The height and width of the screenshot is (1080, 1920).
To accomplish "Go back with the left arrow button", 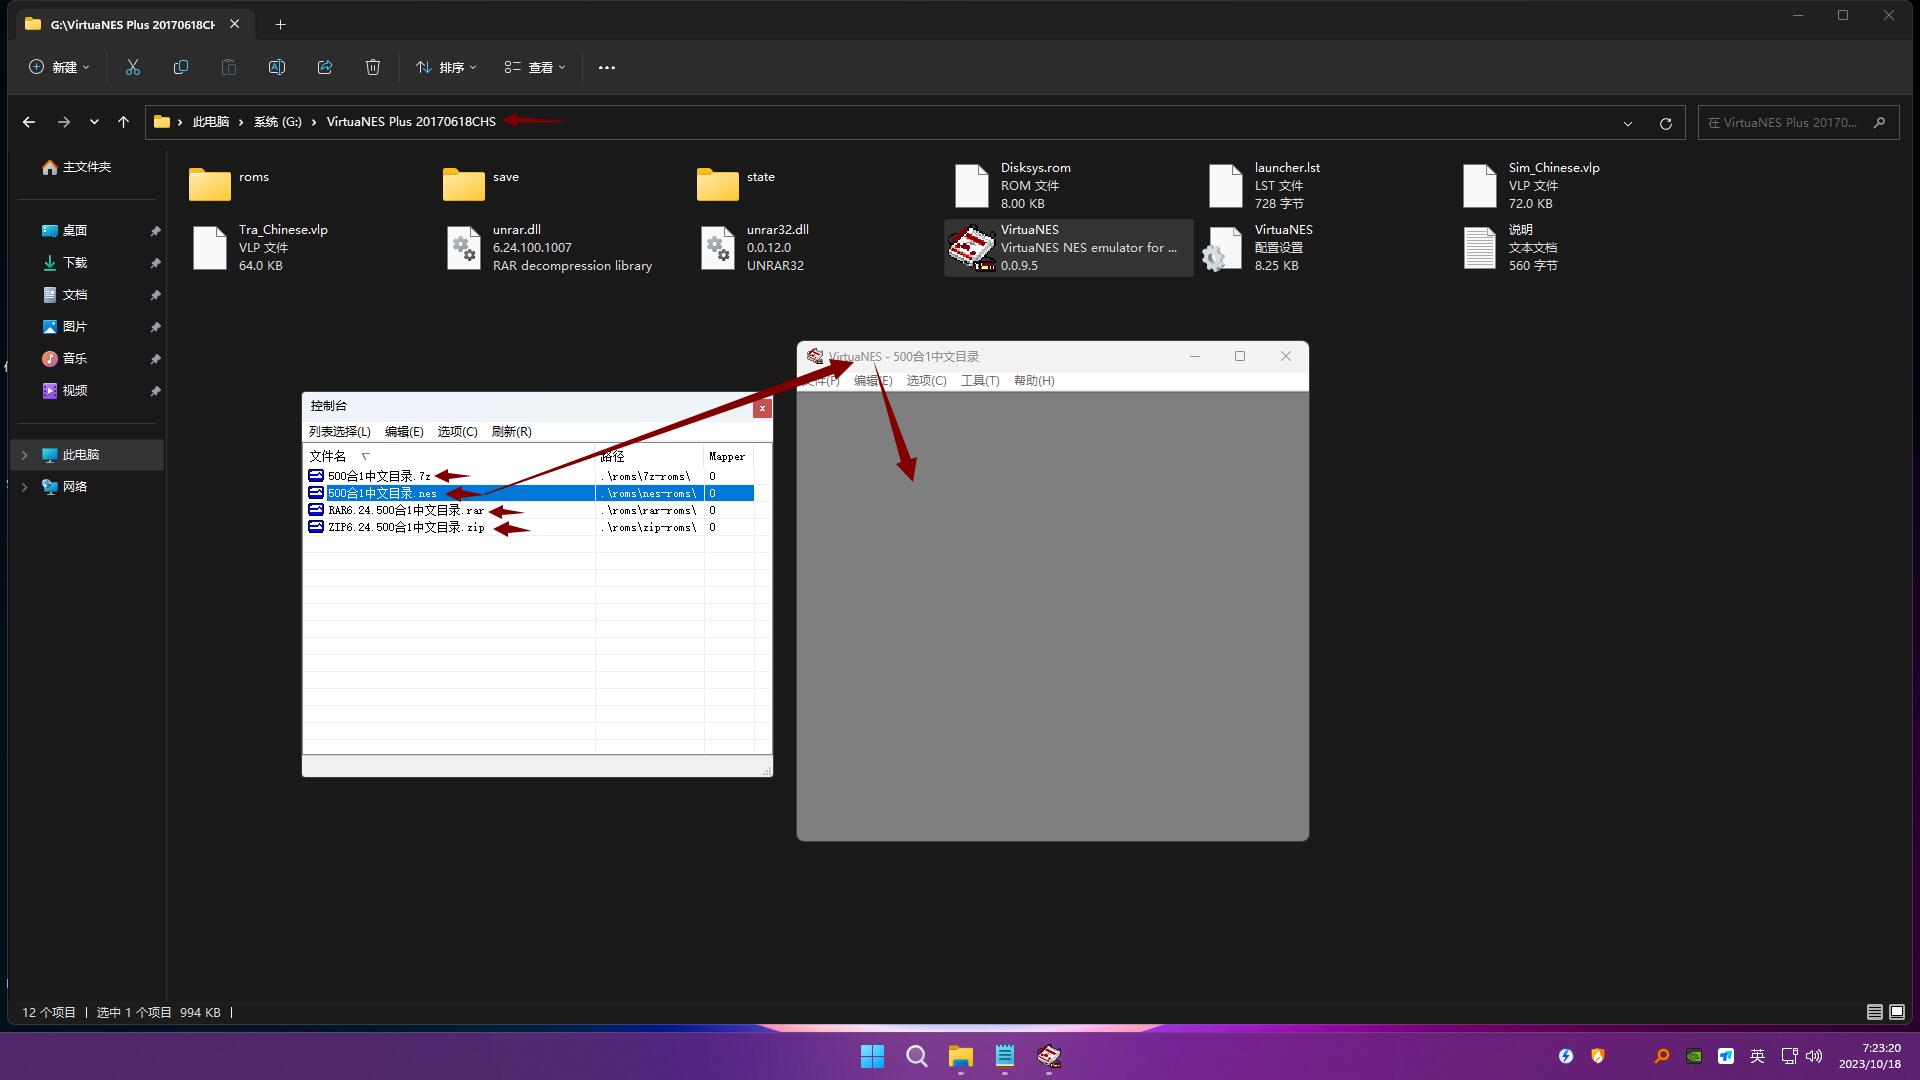I will (x=29, y=122).
